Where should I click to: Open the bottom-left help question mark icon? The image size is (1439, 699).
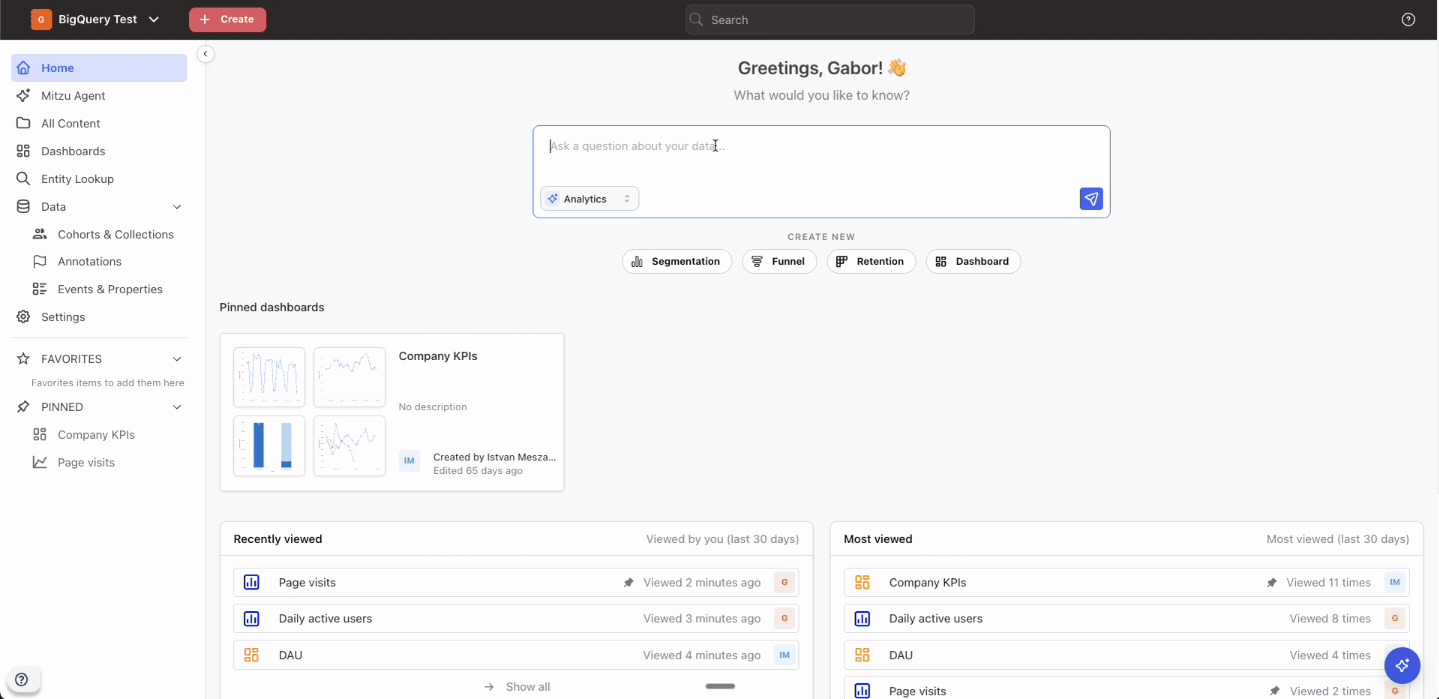pos(21,679)
